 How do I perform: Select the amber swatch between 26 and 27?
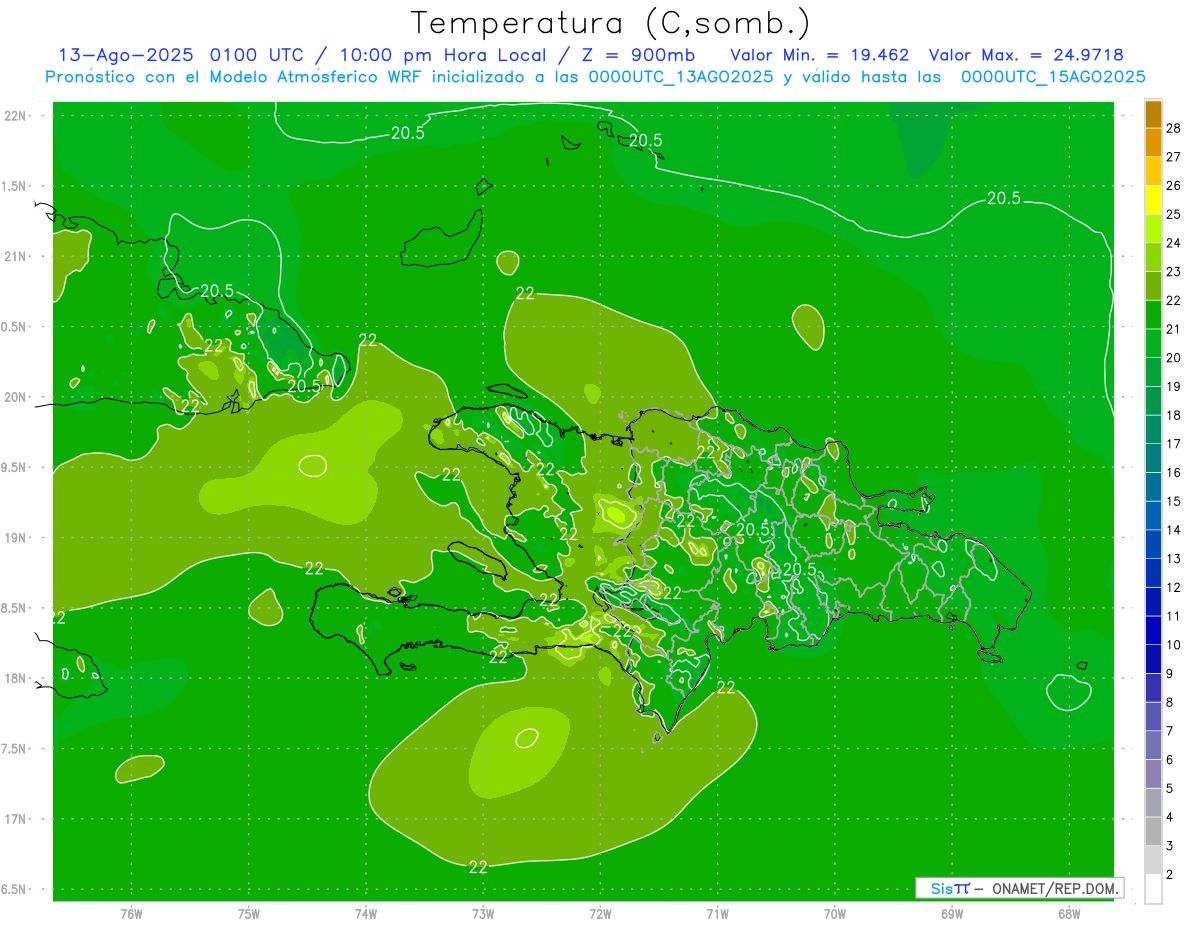tap(1153, 172)
